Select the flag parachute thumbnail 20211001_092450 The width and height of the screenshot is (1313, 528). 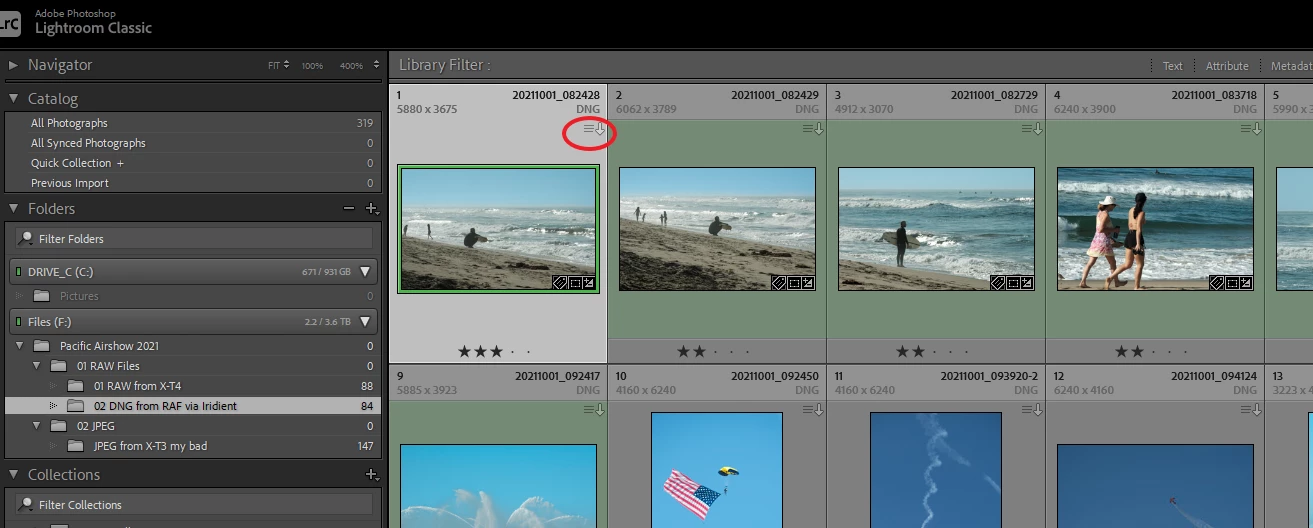(x=717, y=470)
